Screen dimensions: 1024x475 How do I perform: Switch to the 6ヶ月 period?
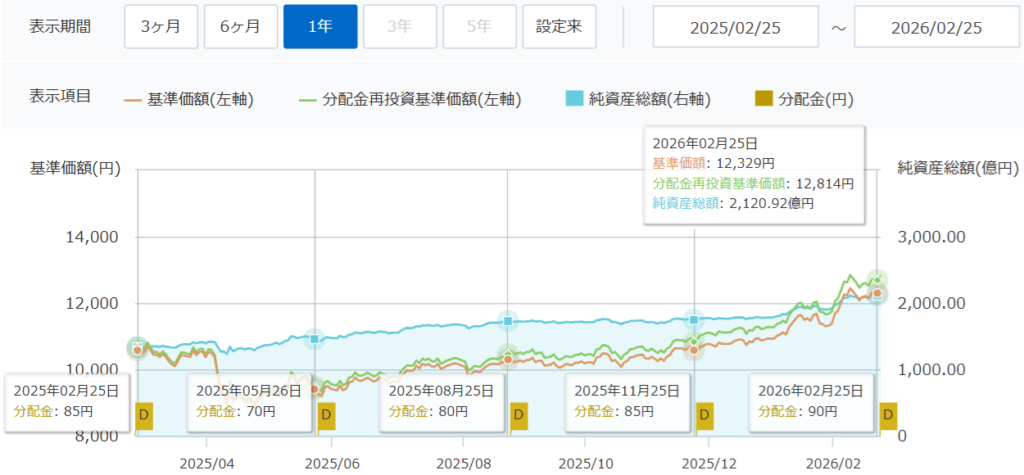240,27
